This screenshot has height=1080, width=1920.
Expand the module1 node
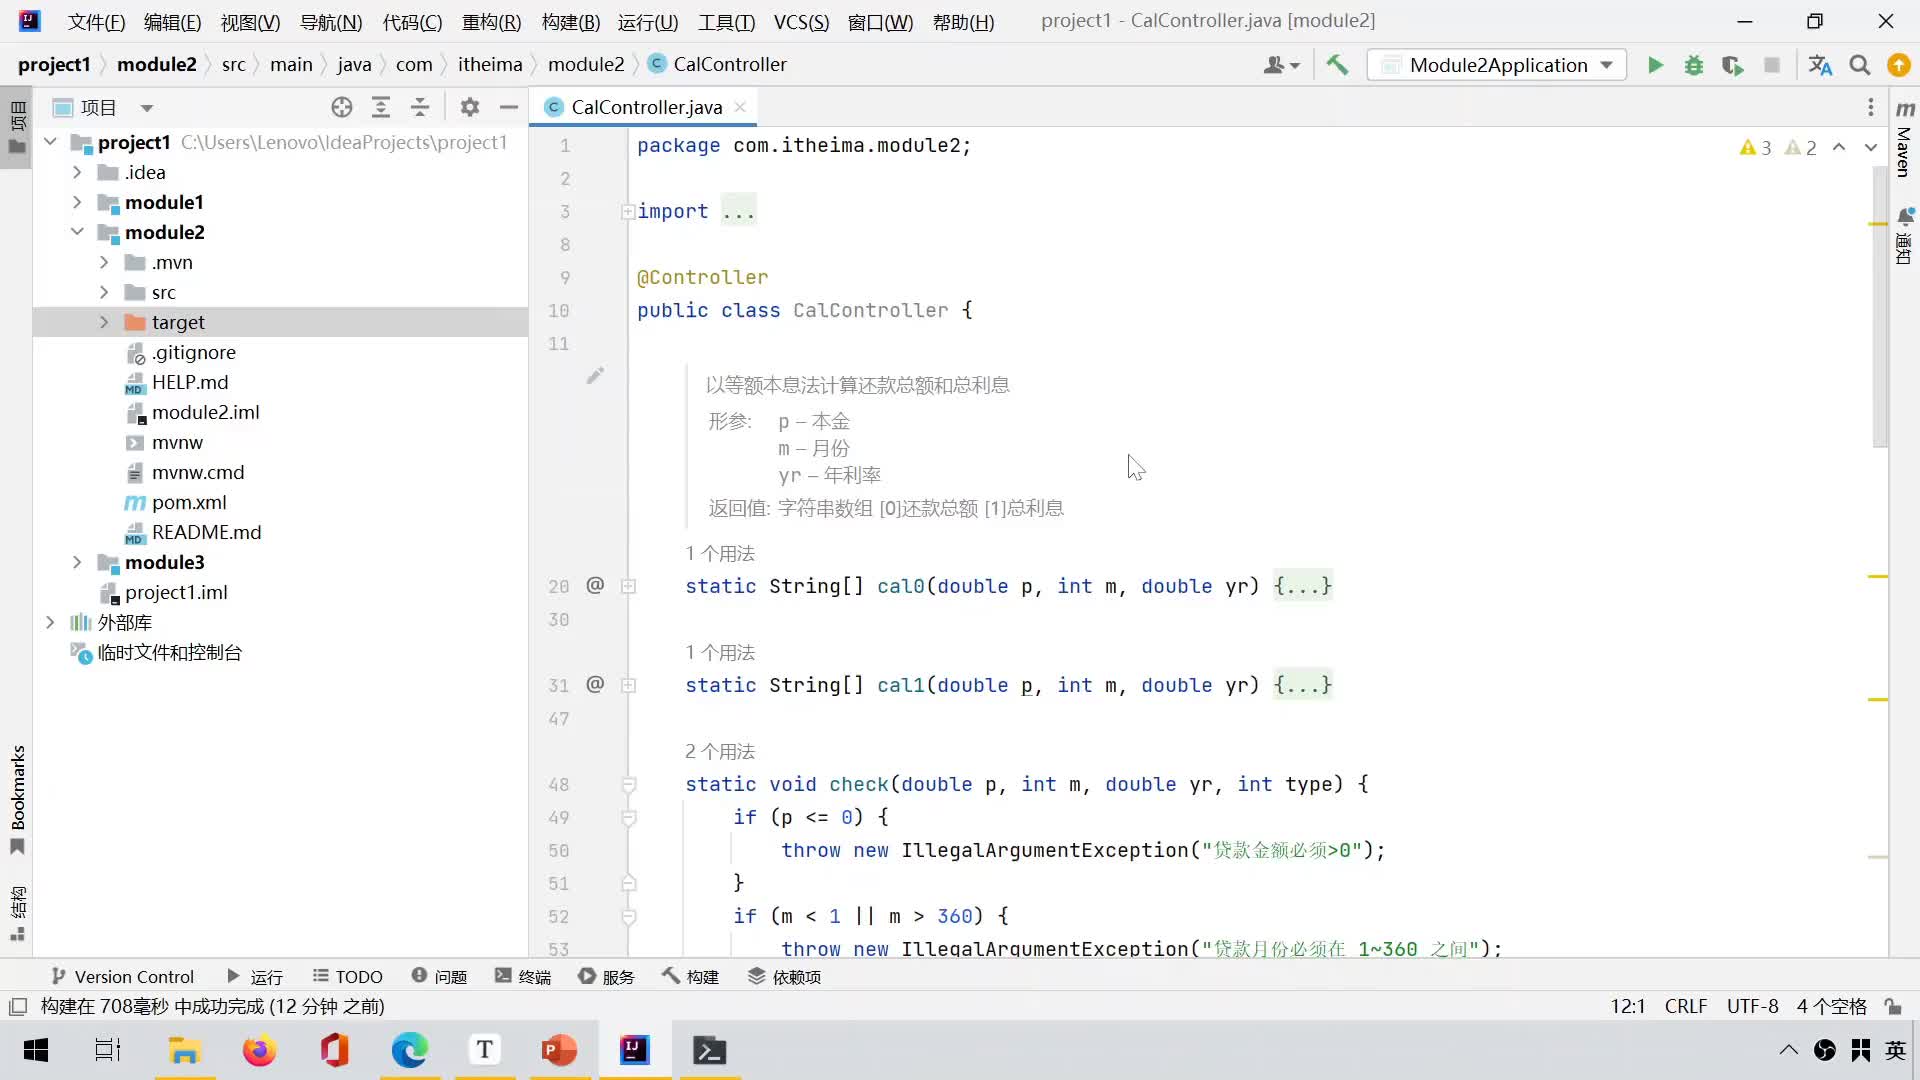(x=77, y=202)
